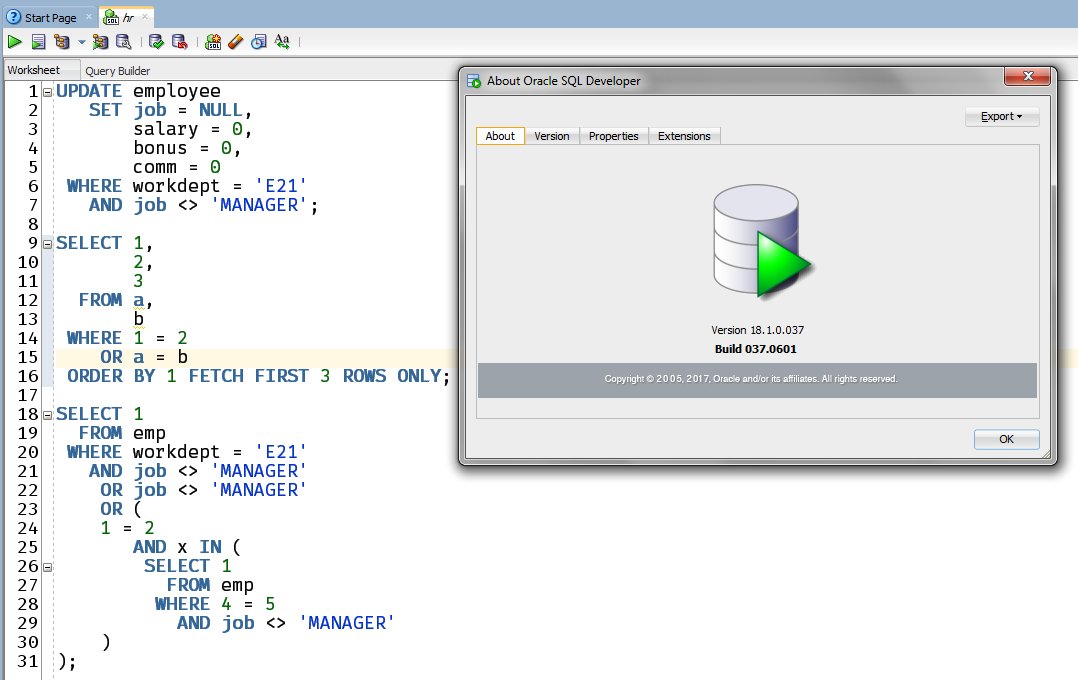Click the 'Version 18.1.0.037' text
This screenshot has width=1078, height=680.
point(757,330)
